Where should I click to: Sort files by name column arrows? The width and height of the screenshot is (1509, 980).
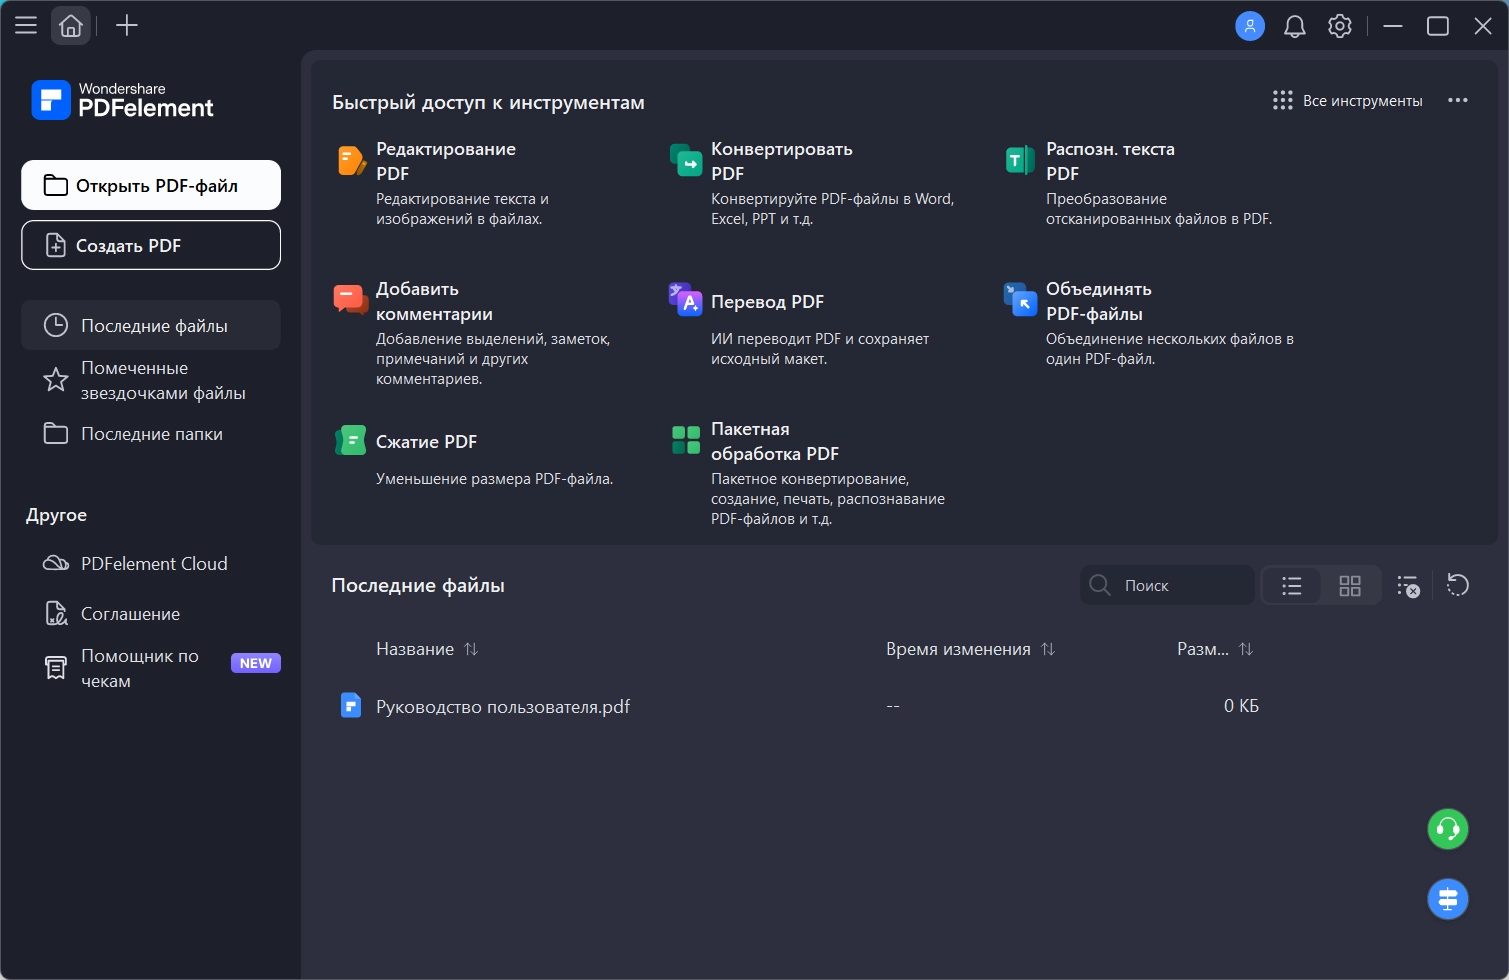pyautogui.click(x=471, y=649)
